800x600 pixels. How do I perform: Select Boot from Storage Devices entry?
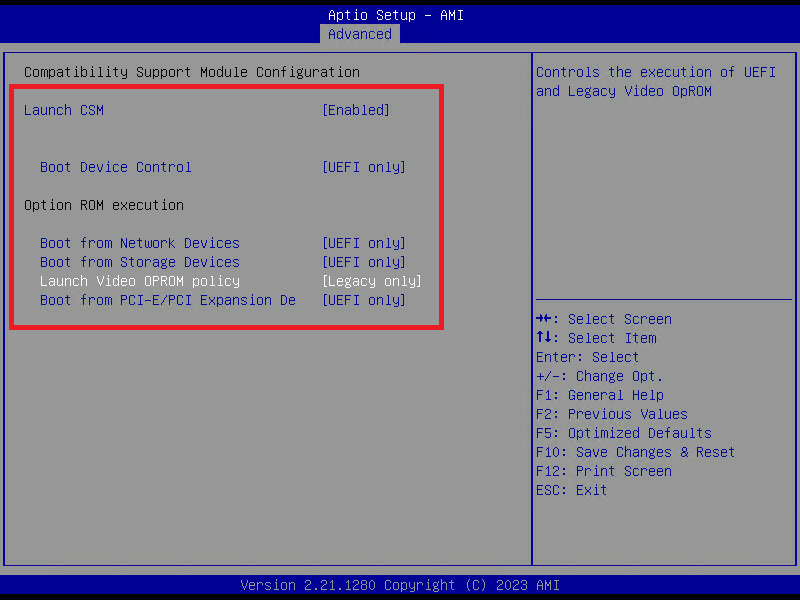pos(140,262)
